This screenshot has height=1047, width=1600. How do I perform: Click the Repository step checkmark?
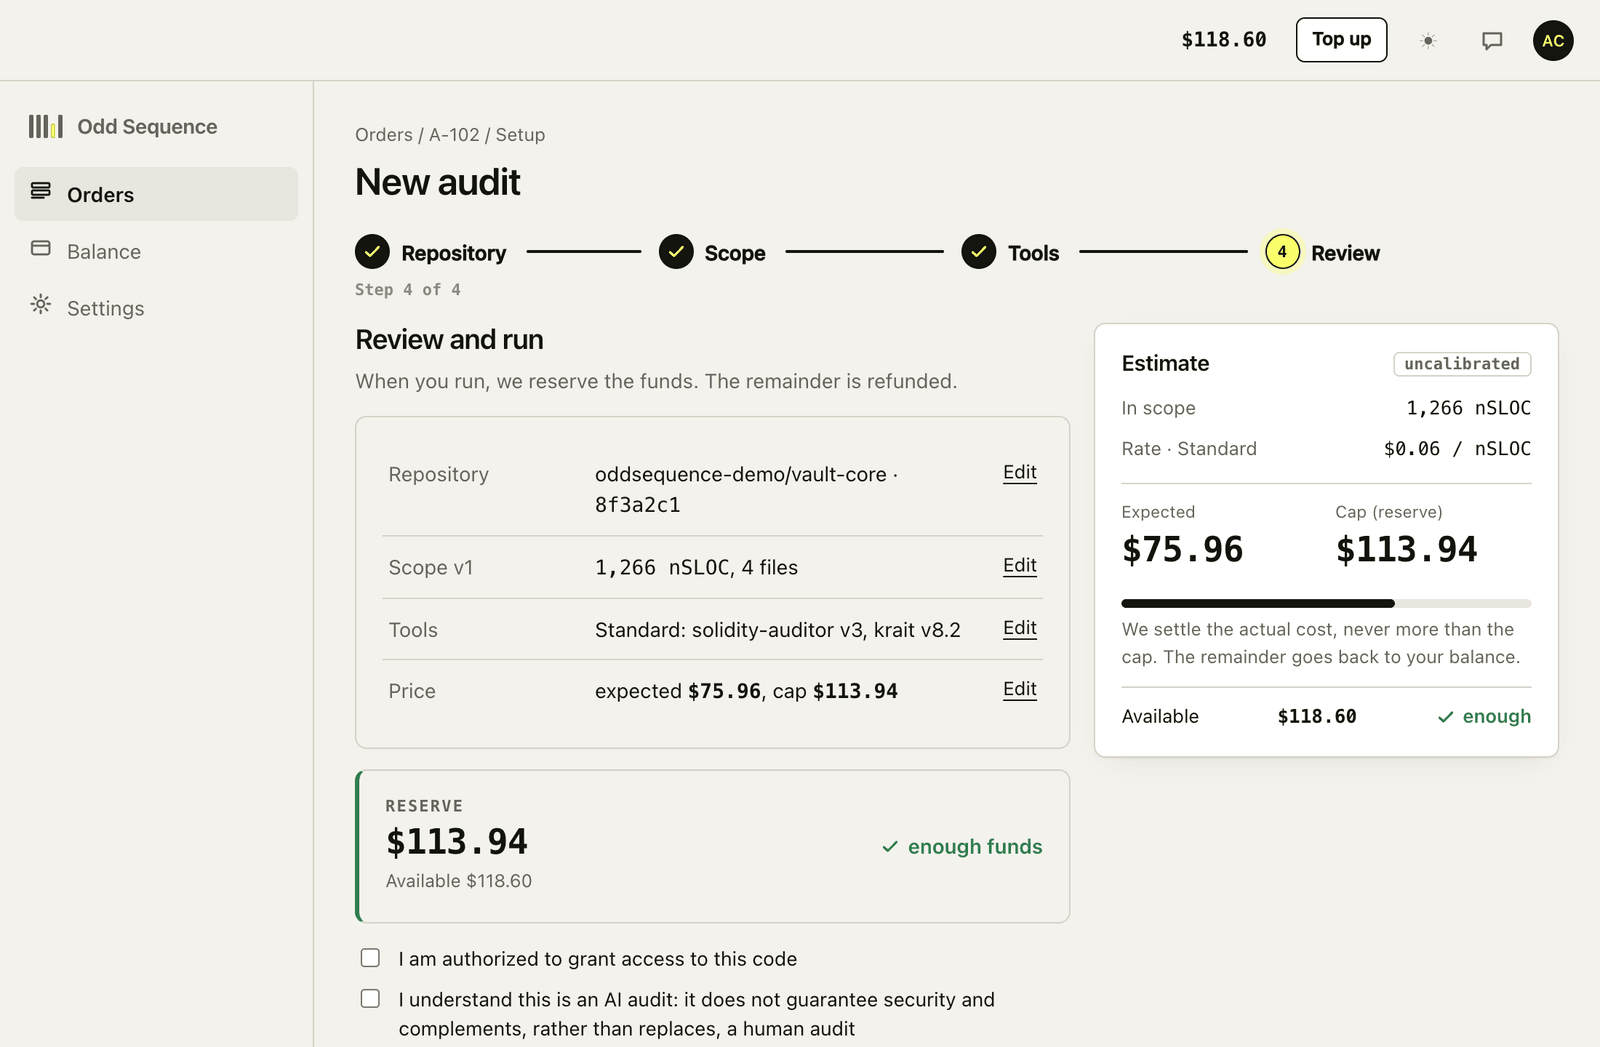pos(372,252)
